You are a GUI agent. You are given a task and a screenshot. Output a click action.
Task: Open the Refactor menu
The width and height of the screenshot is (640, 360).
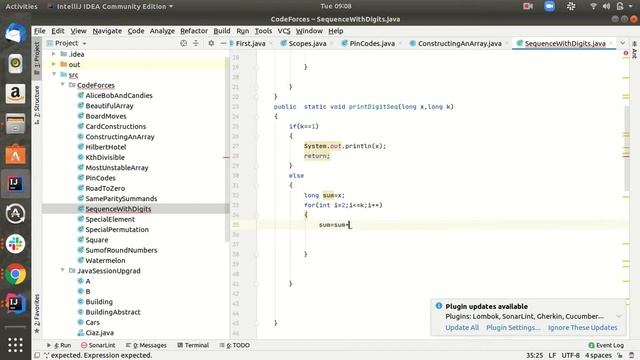click(194, 31)
